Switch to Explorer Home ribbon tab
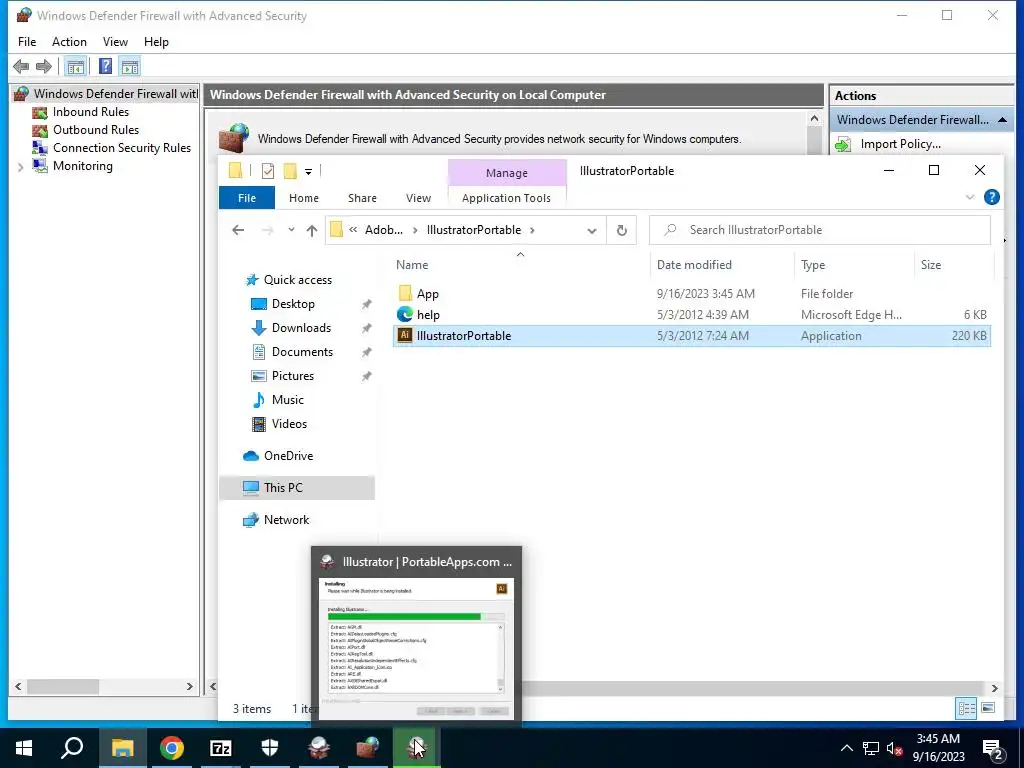The width and height of the screenshot is (1024, 768). (304, 198)
